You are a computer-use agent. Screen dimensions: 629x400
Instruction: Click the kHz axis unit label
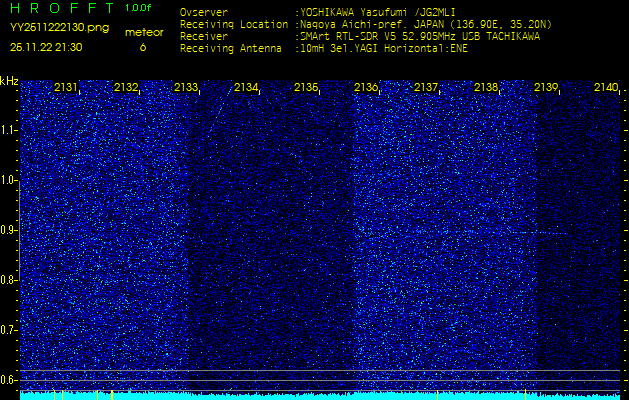9,81
